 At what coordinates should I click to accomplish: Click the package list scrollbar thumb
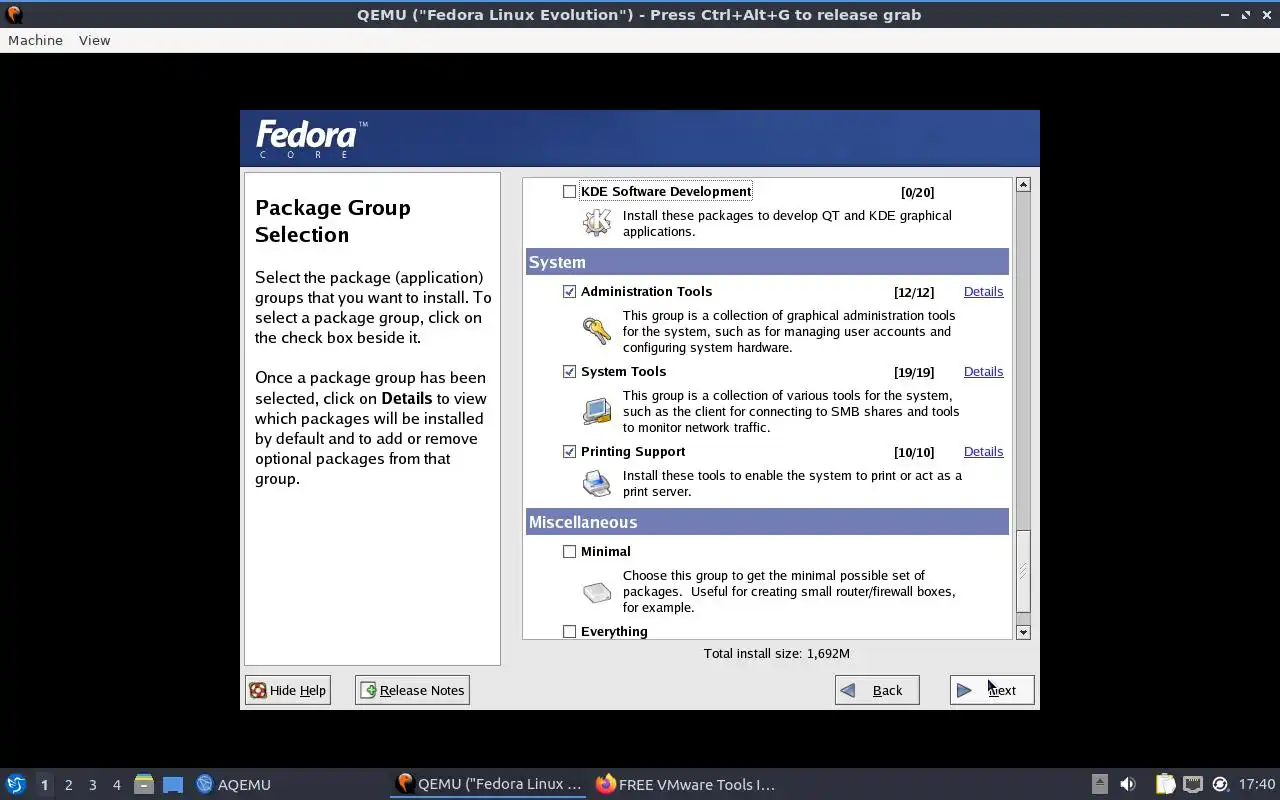(1023, 570)
